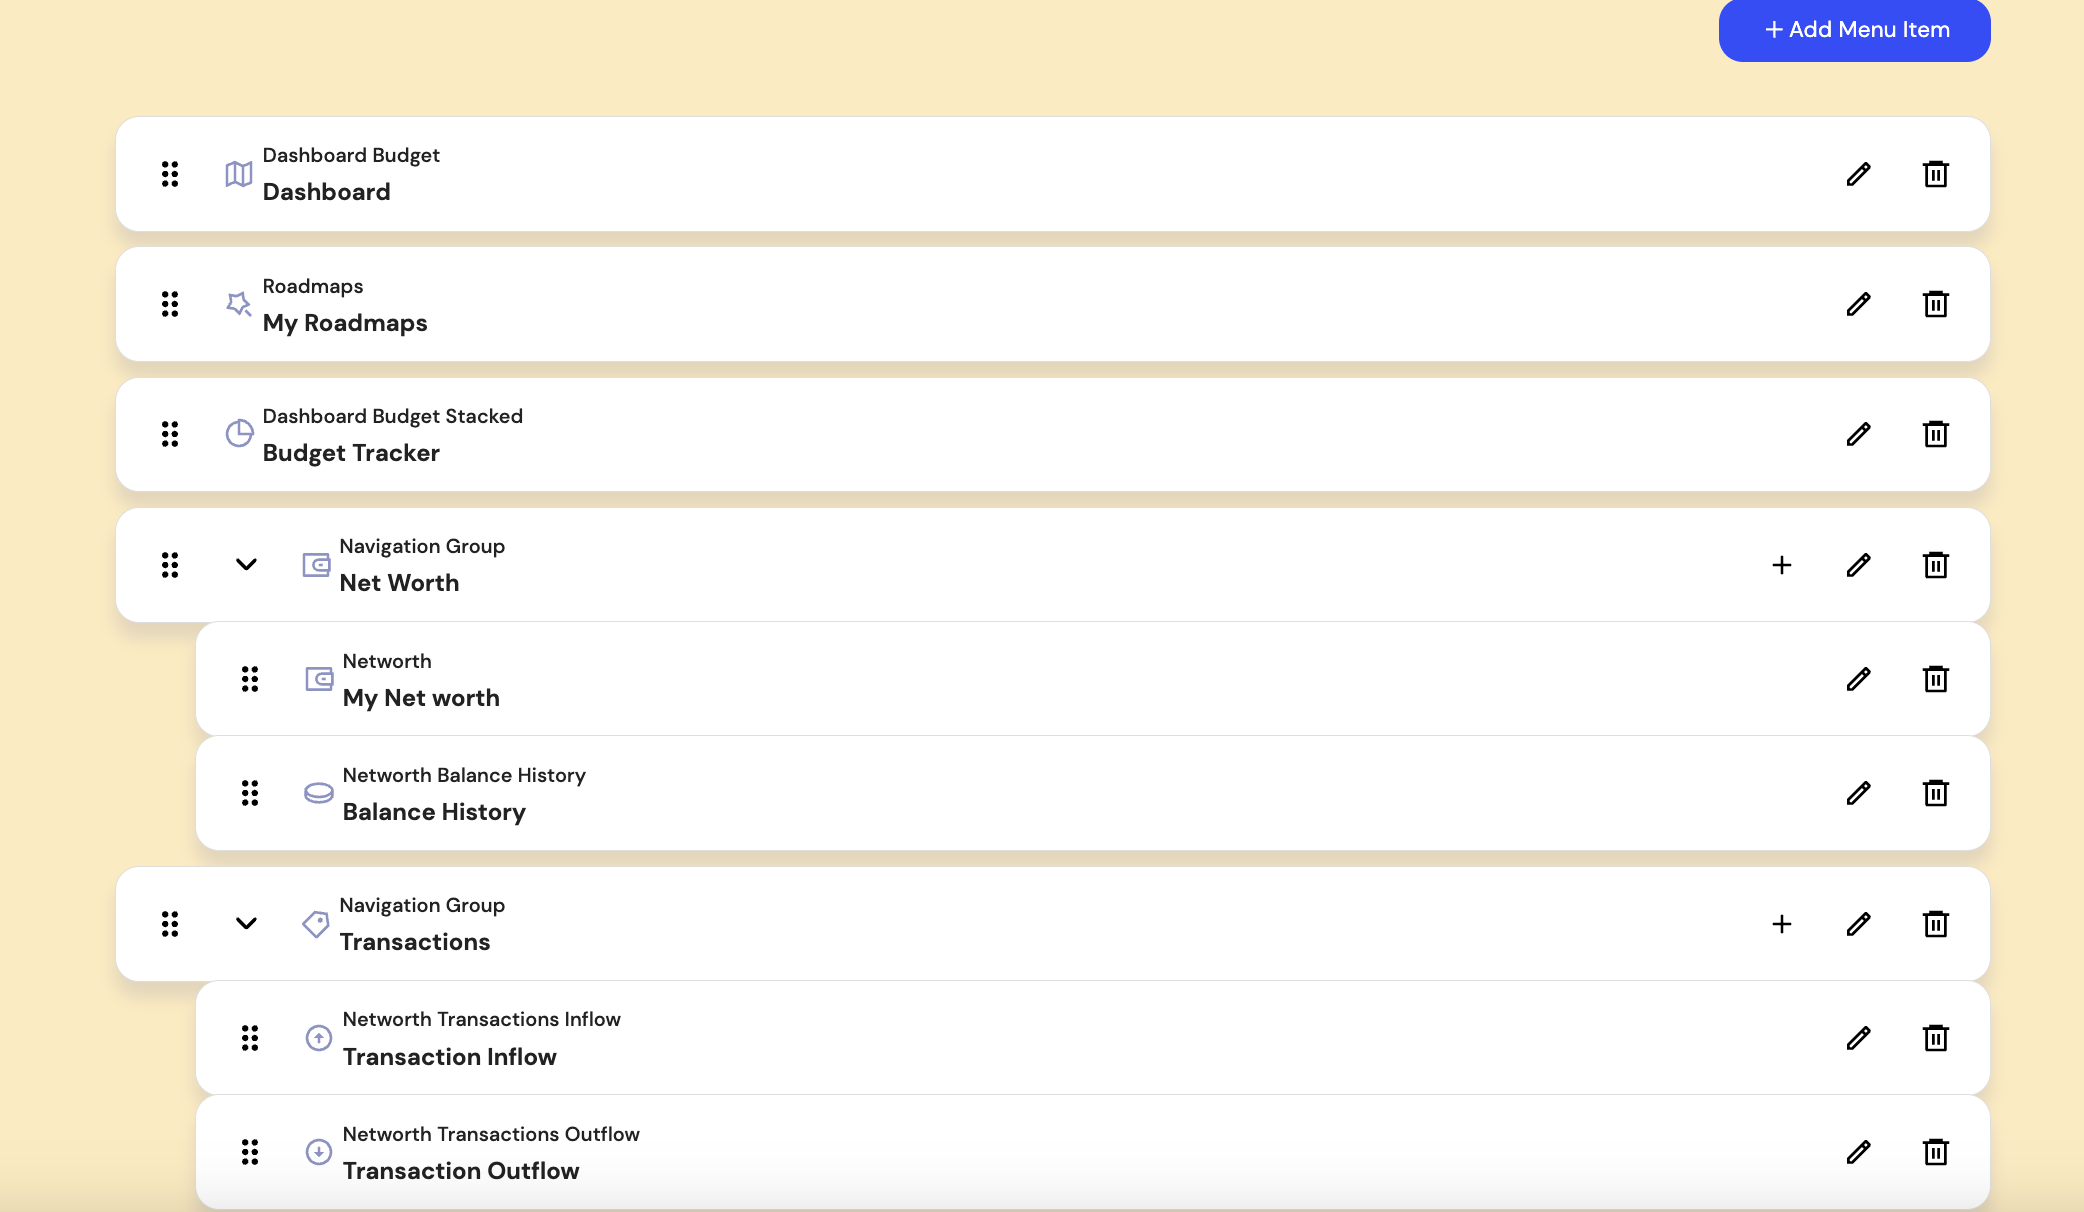The height and width of the screenshot is (1212, 2084).
Task: Click the star icon beside My Roadmaps
Action: pos(239,304)
